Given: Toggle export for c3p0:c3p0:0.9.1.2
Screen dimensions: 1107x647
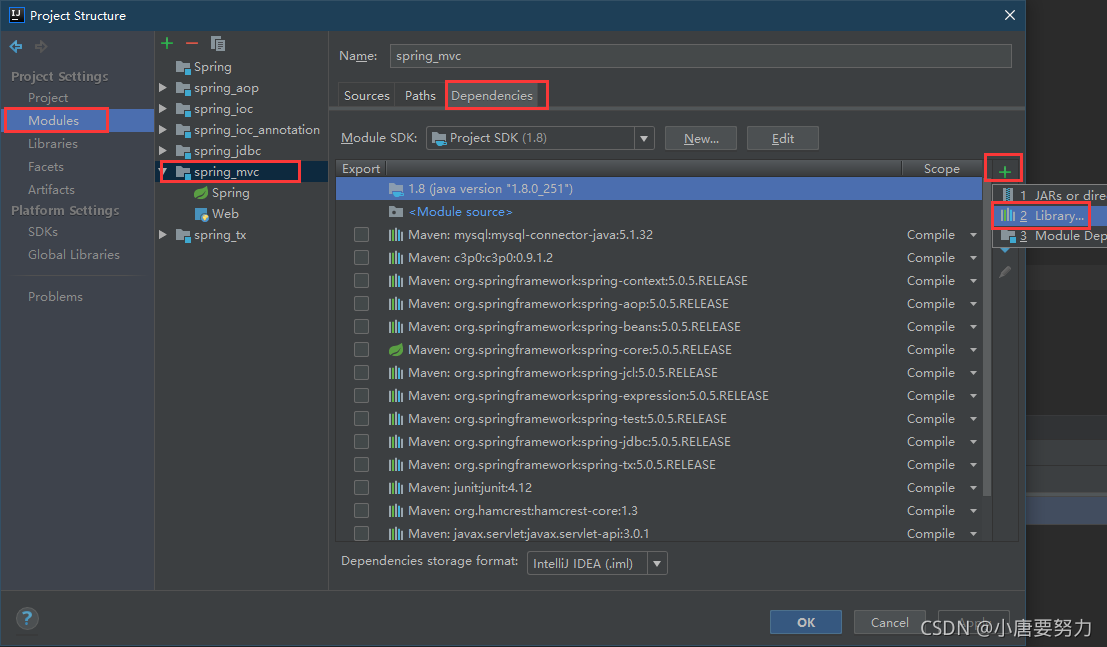Looking at the screenshot, I should 361,258.
